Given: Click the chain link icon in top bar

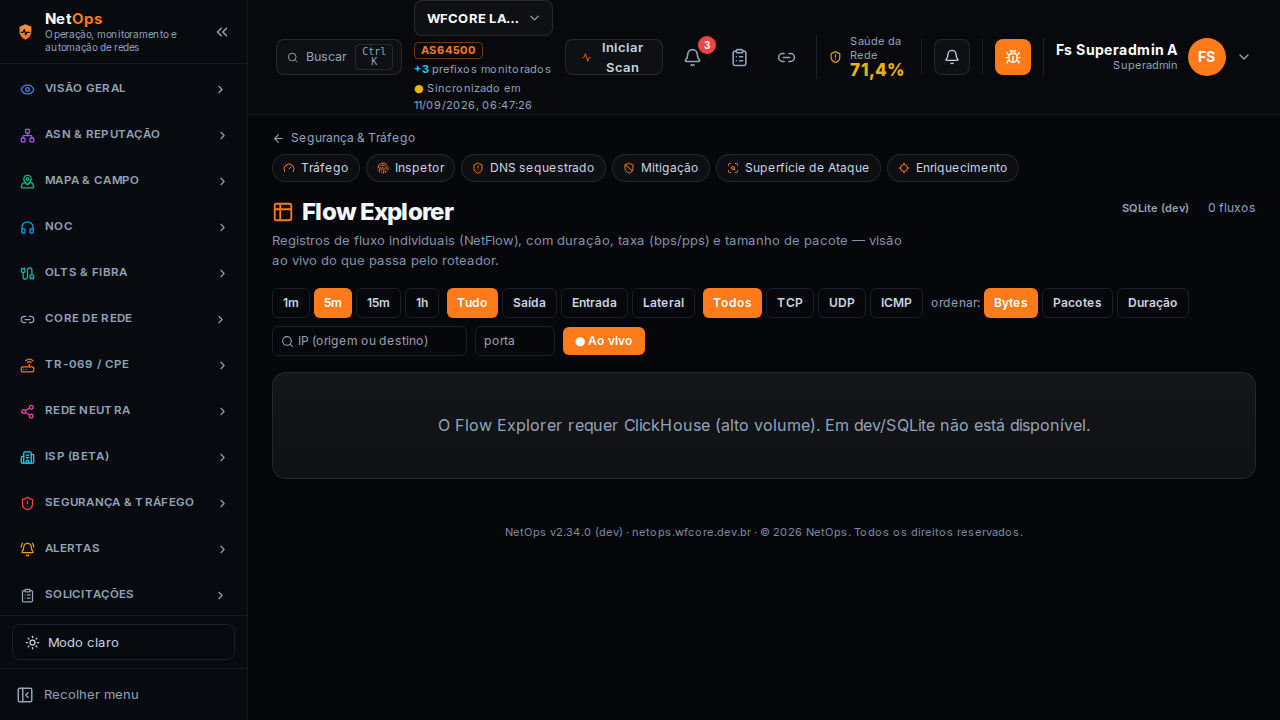Looking at the screenshot, I should [x=787, y=57].
